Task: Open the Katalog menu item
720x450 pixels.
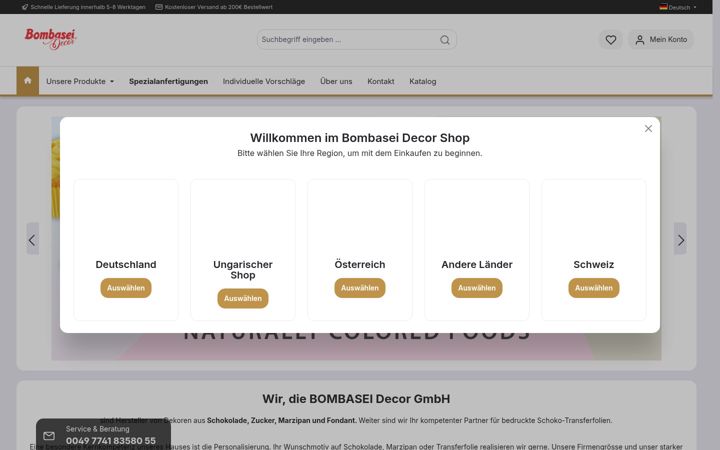Action: (422, 81)
